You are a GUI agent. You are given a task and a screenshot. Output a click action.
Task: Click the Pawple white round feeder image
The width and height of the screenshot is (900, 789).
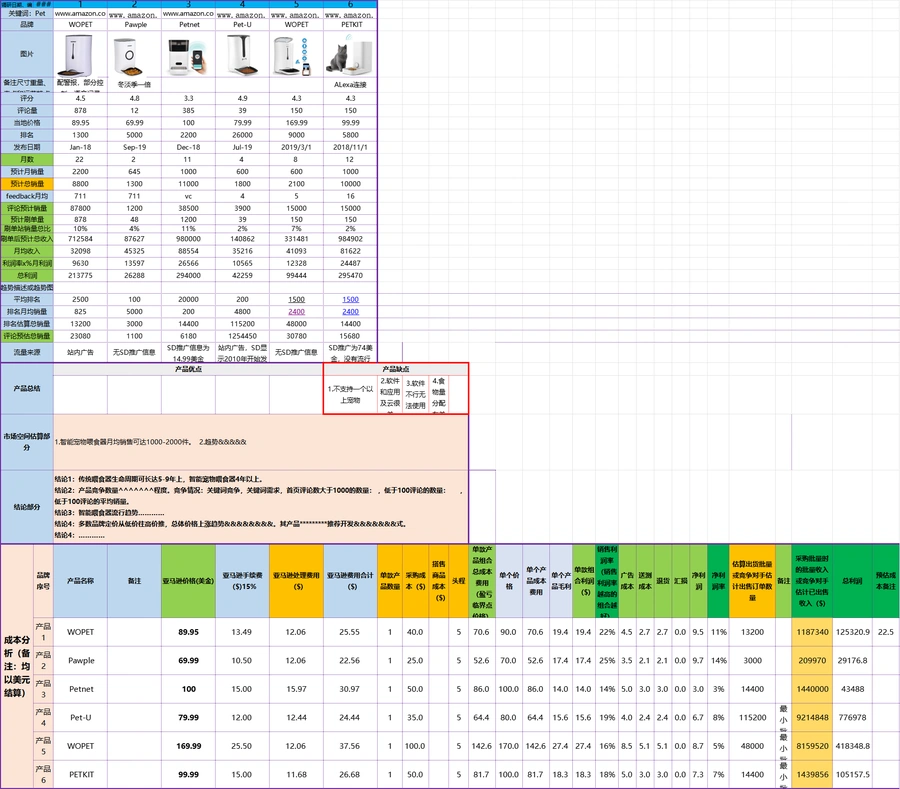click(129, 57)
